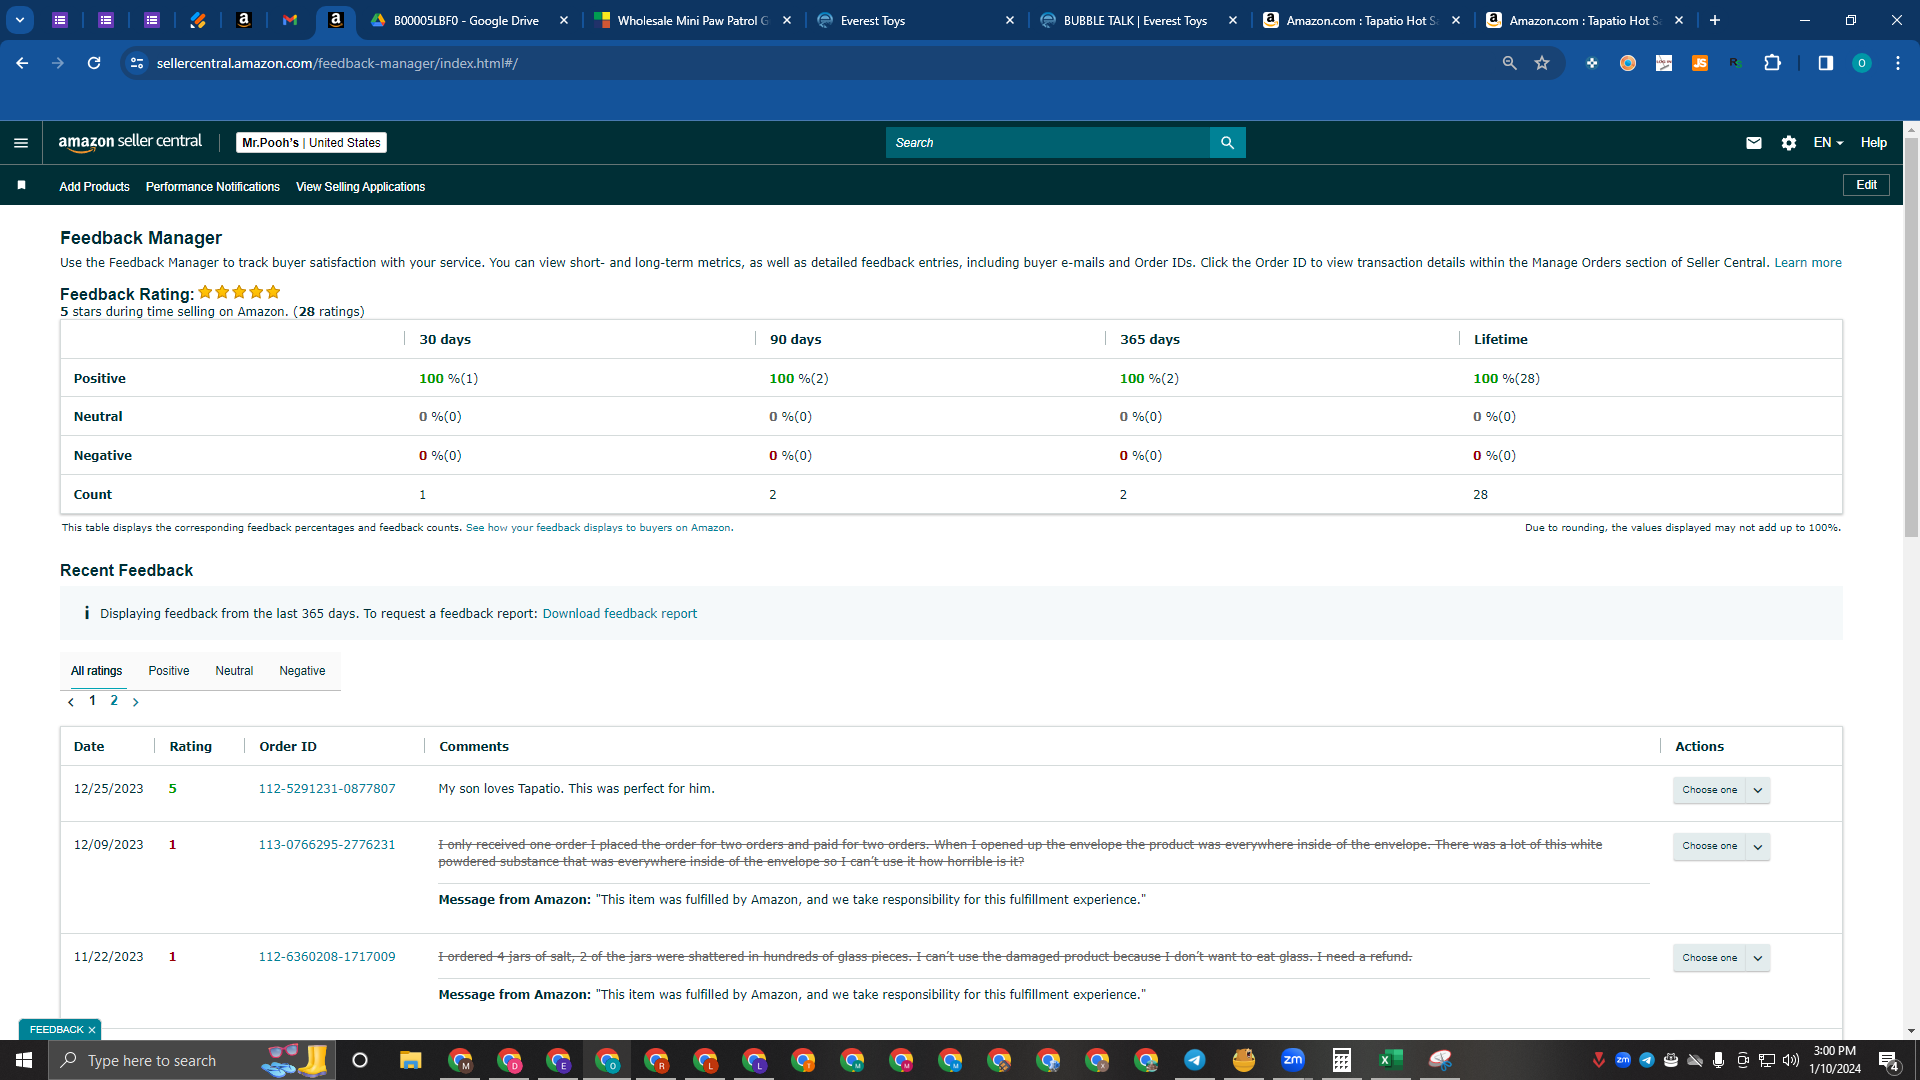The width and height of the screenshot is (1920, 1080).
Task: Click the amazon seller central logo
Action: pos(130,142)
